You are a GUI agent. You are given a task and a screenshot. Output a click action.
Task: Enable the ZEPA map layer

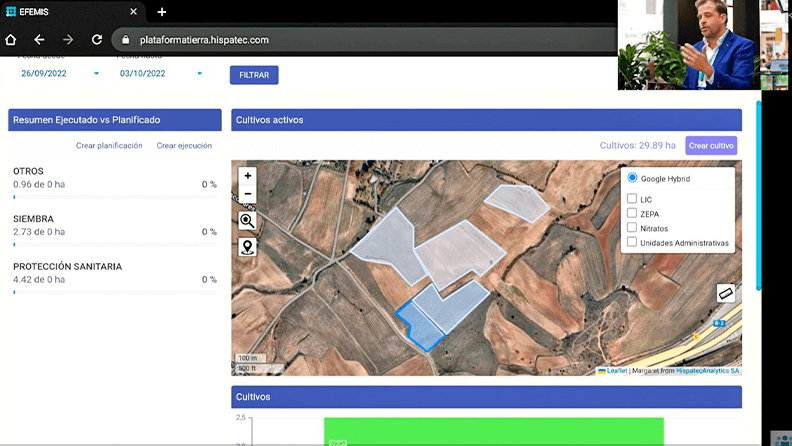(632, 213)
